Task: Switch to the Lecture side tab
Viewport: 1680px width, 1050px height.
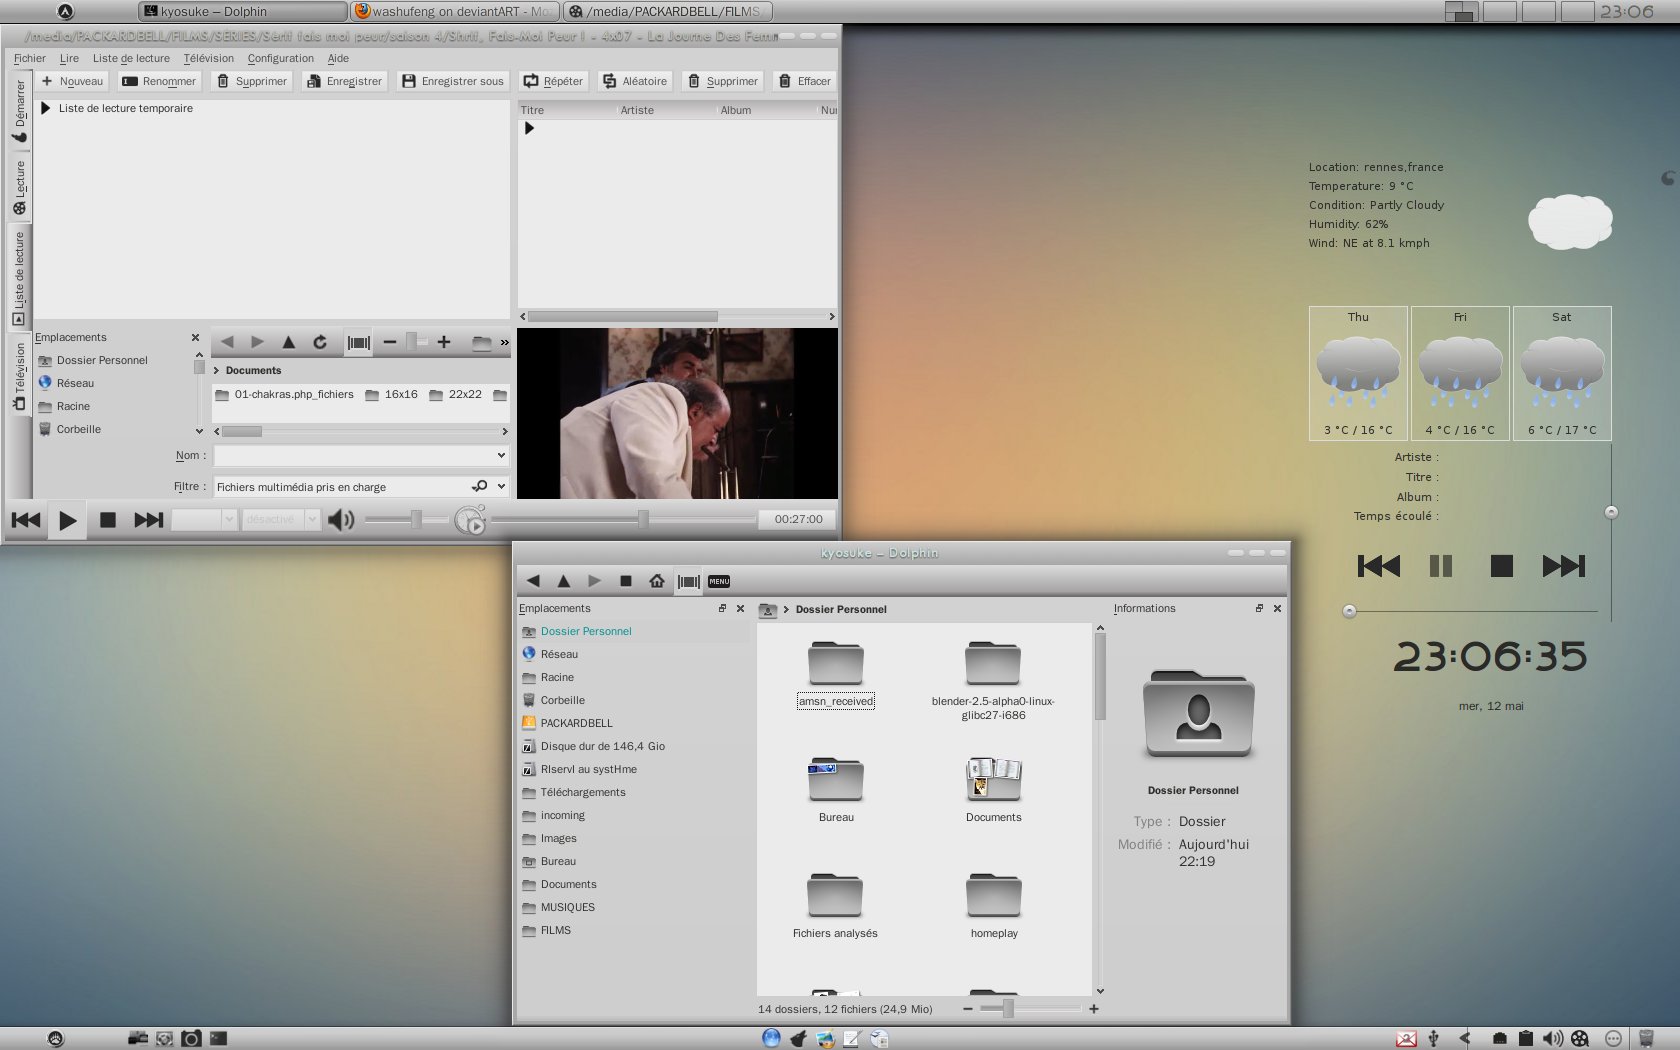Action: tap(20, 187)
